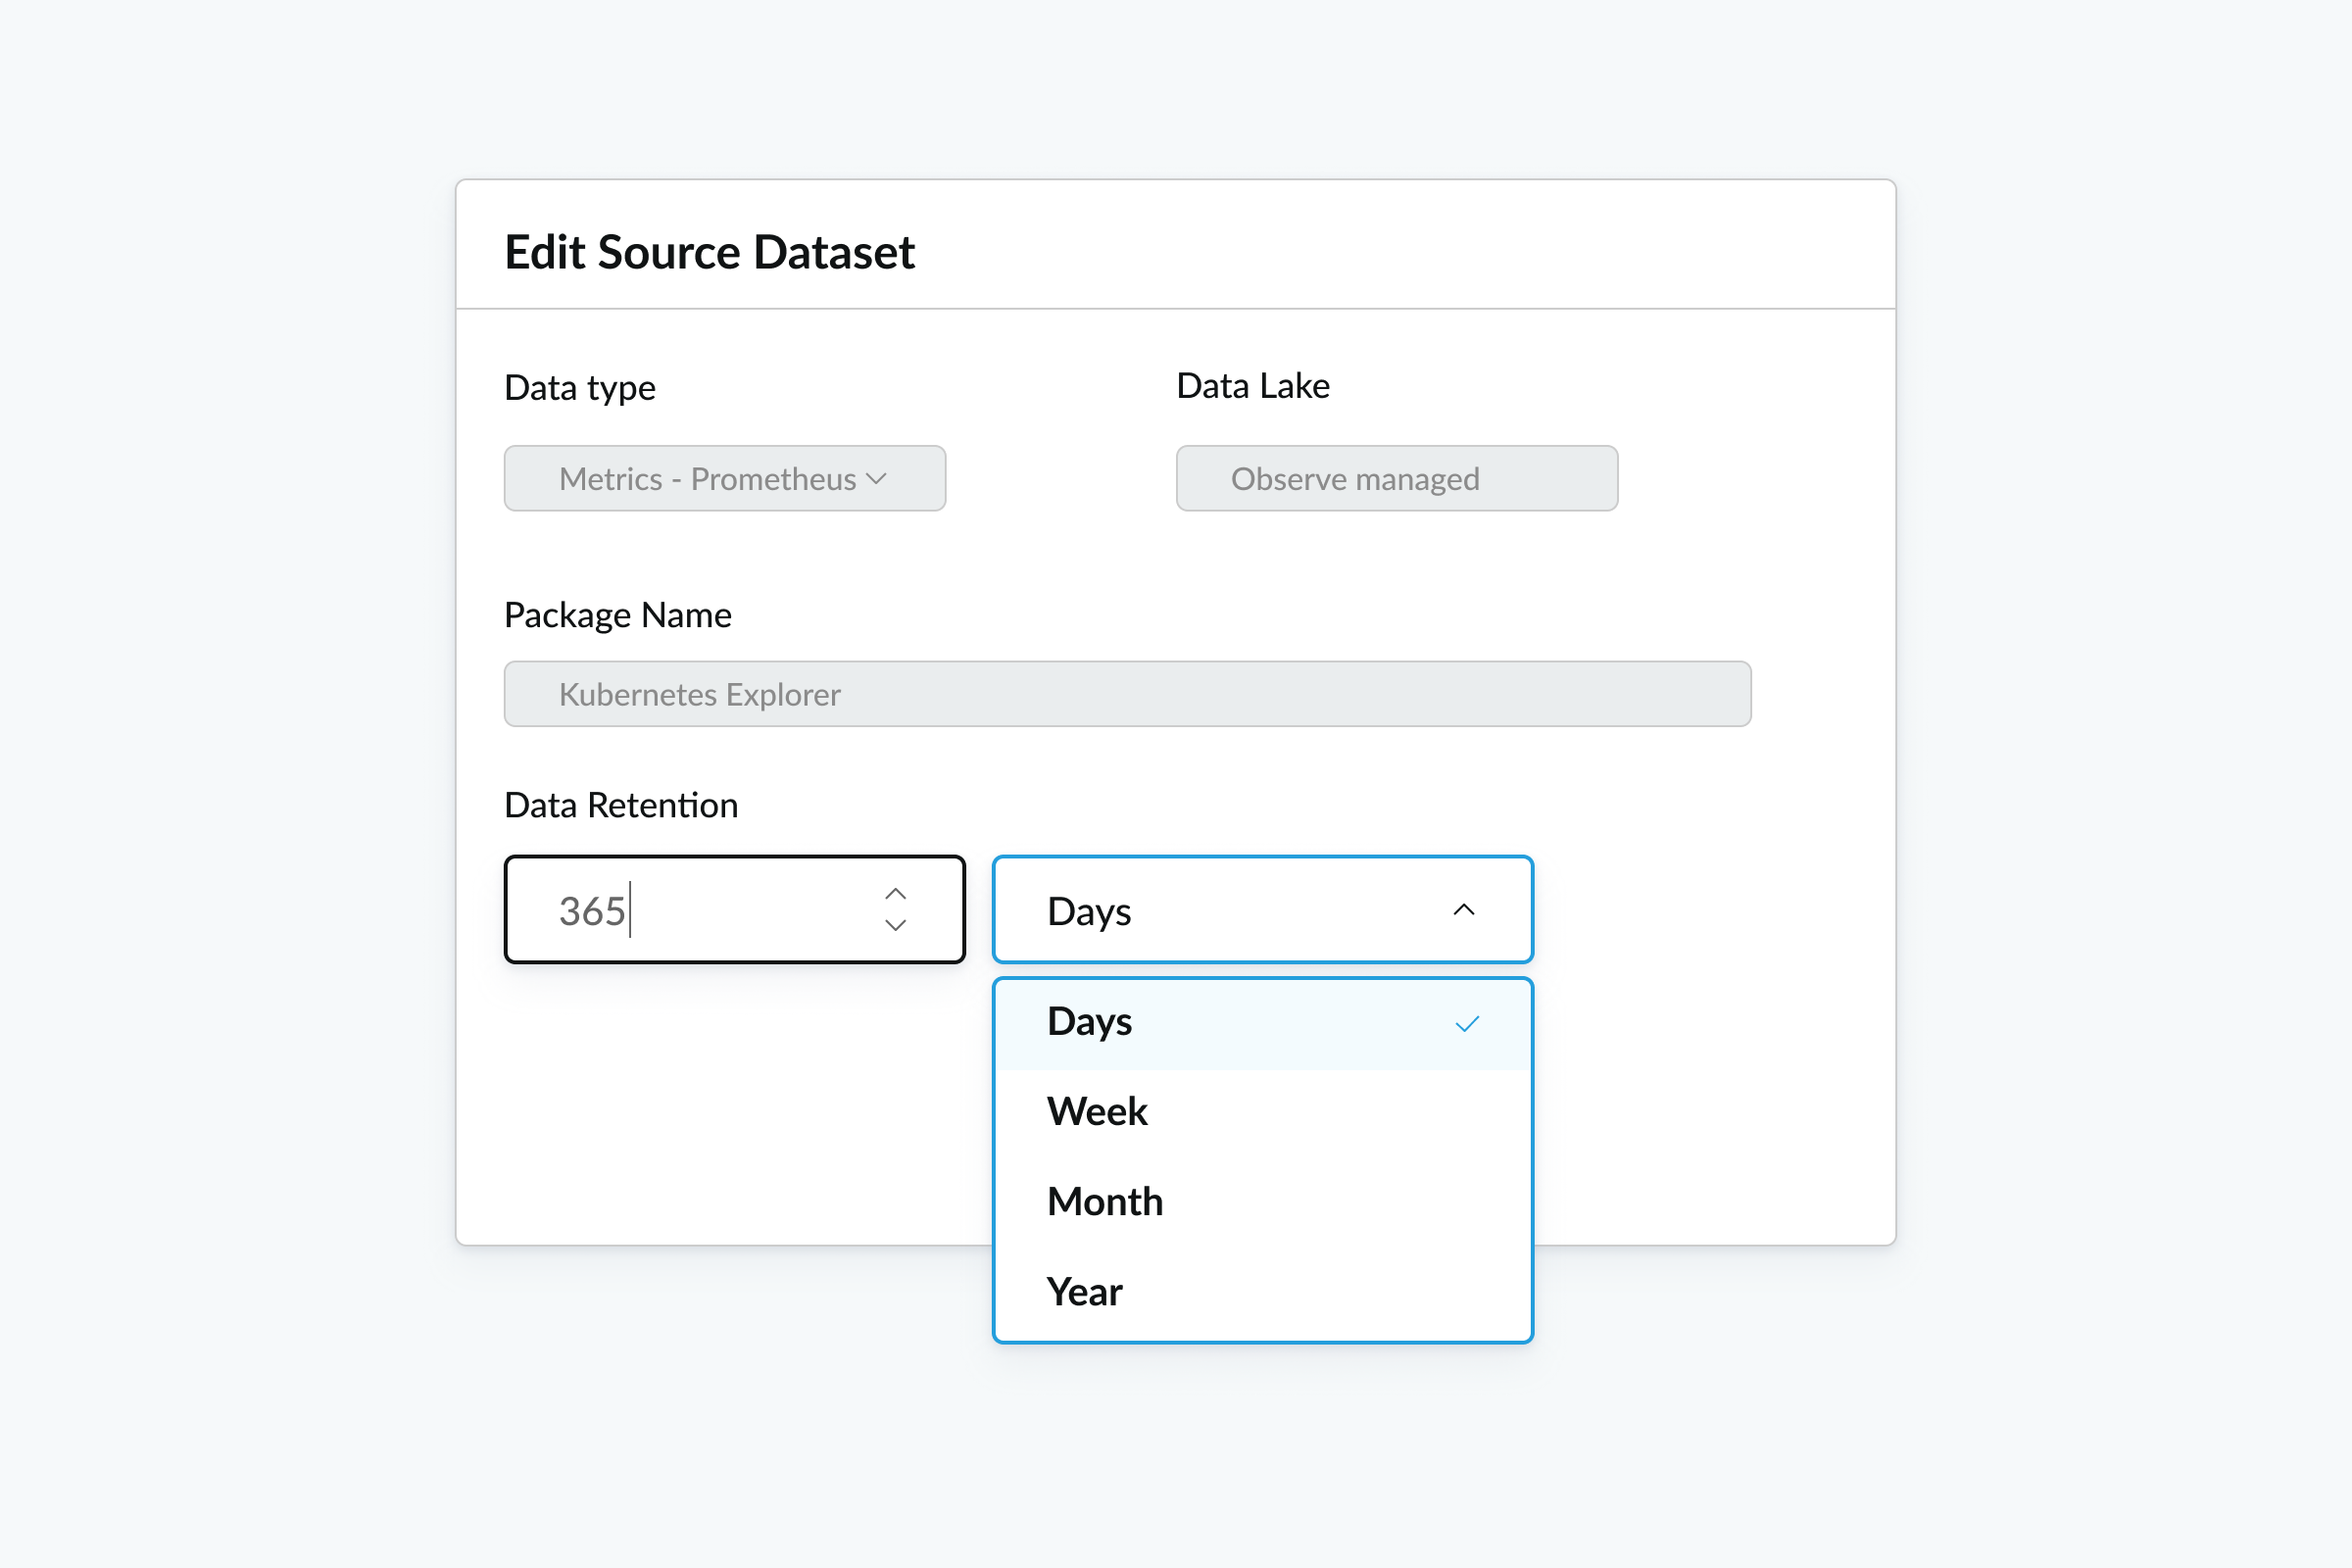Screen dimensions: 2352x1568
Task: Click the checkmark beside Days option
Action: [1466, 1025]
